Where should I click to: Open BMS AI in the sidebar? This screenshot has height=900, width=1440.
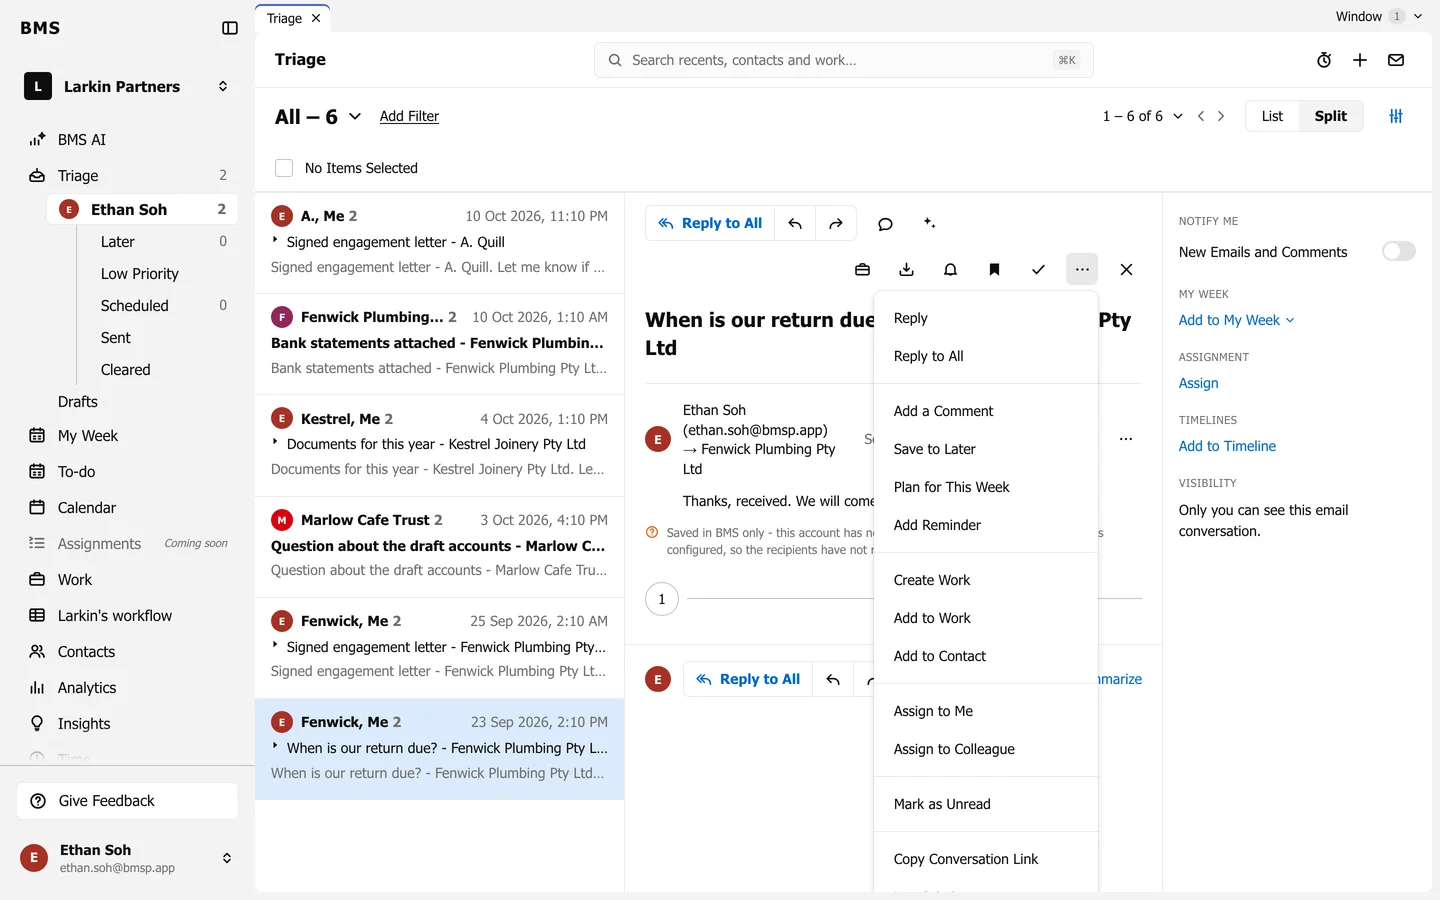[128, 140]
